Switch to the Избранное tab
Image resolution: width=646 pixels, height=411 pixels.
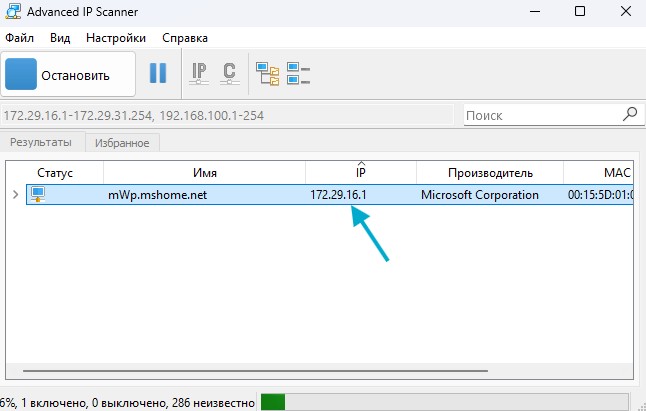[122, 143]
